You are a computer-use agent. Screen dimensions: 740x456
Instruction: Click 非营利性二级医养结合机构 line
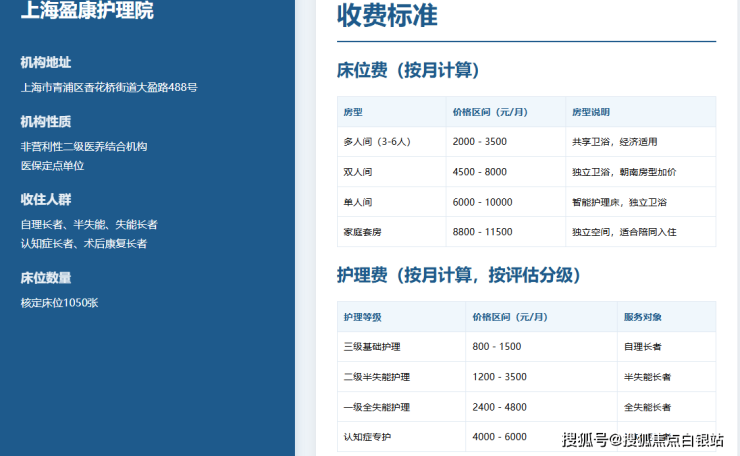click(84, 147)
